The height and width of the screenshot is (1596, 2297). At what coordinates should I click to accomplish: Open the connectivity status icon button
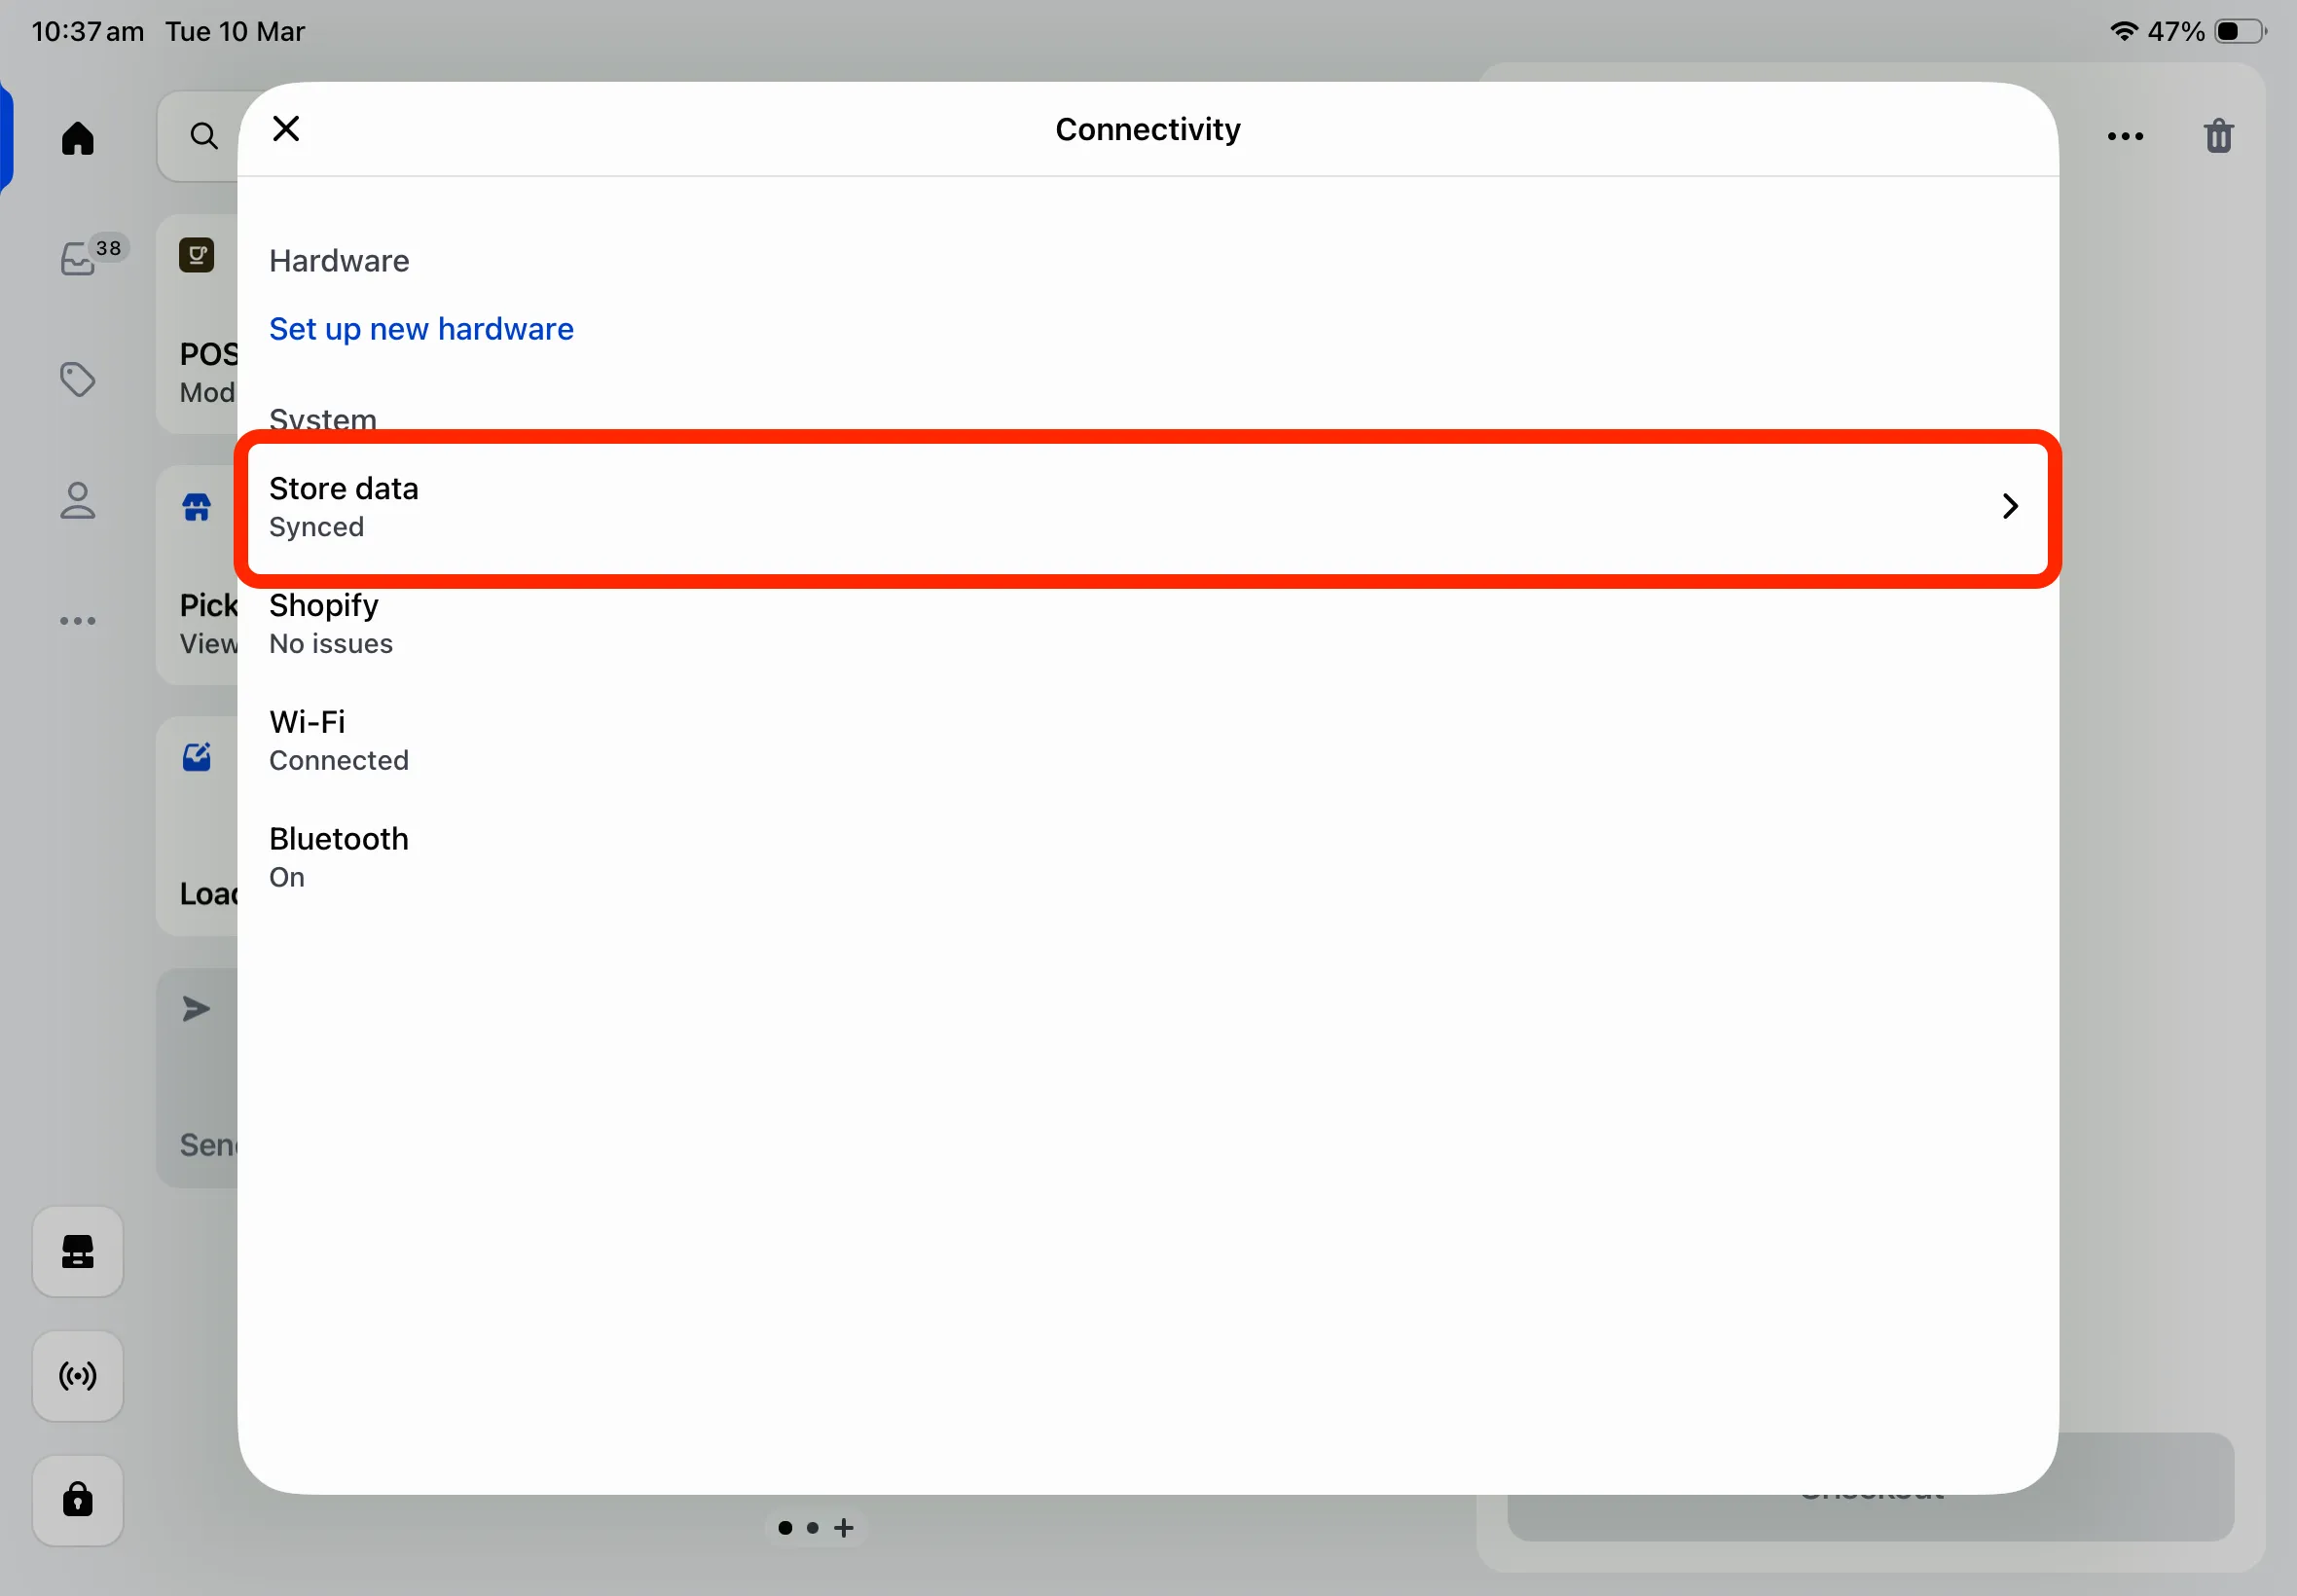[78, 1376]
